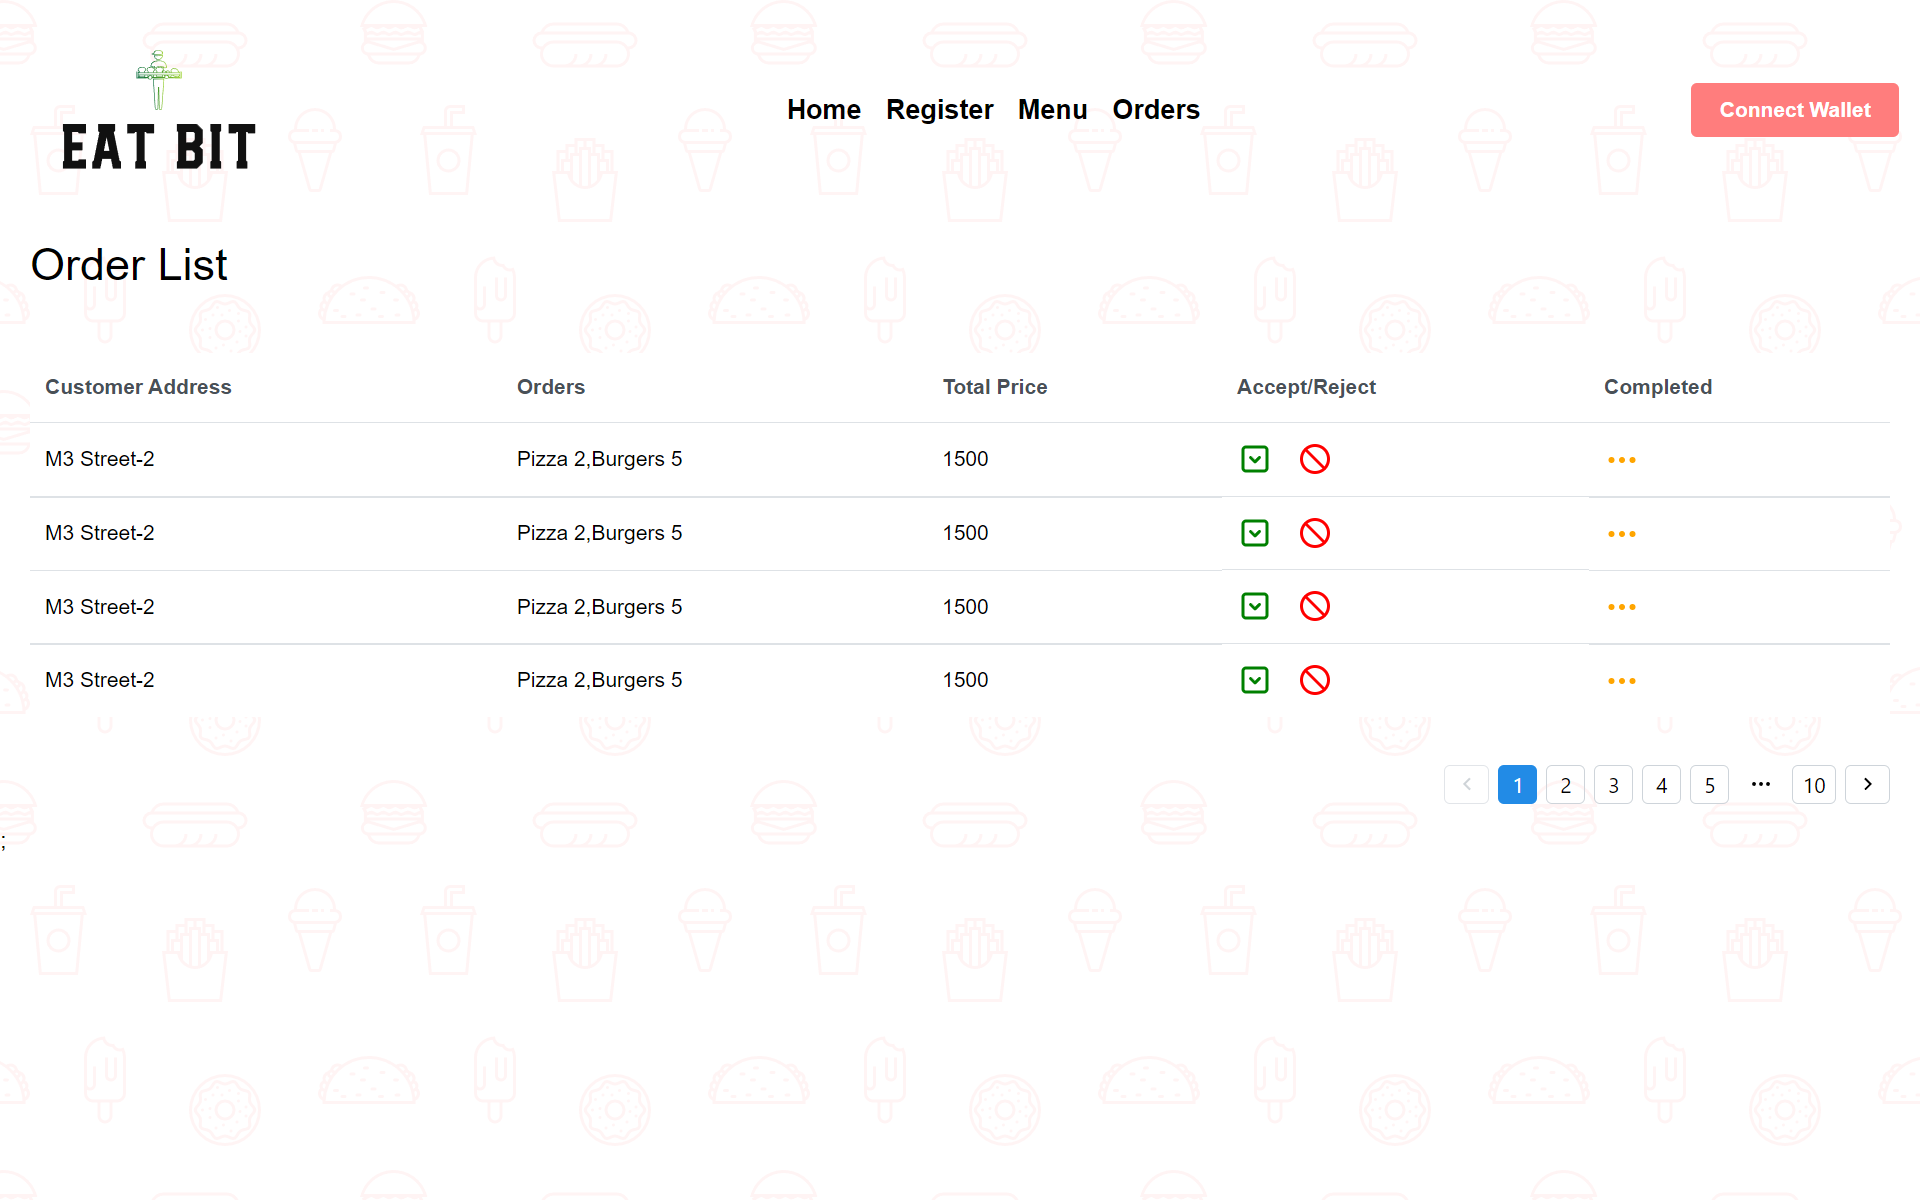This screenshot has width=1920, height=1200.
Task: Click the Eat Bit logo
Action: click(x=159, y=112)
